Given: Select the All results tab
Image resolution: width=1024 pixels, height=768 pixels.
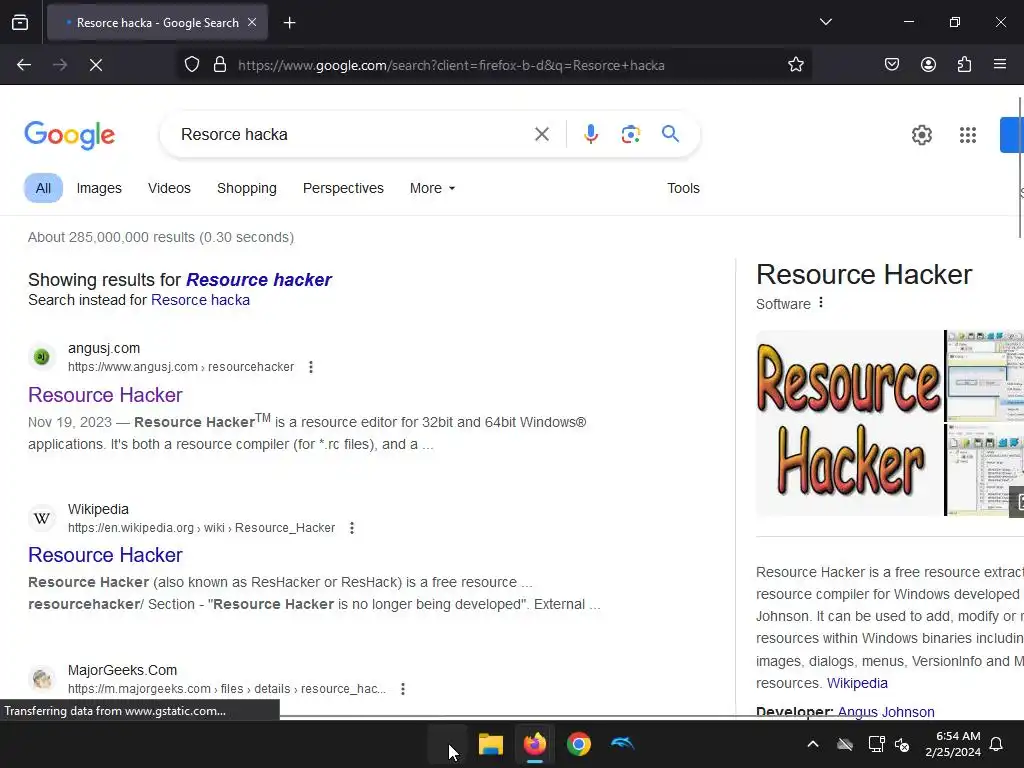Looking at the screenshot, I should (x=43, y=188).
